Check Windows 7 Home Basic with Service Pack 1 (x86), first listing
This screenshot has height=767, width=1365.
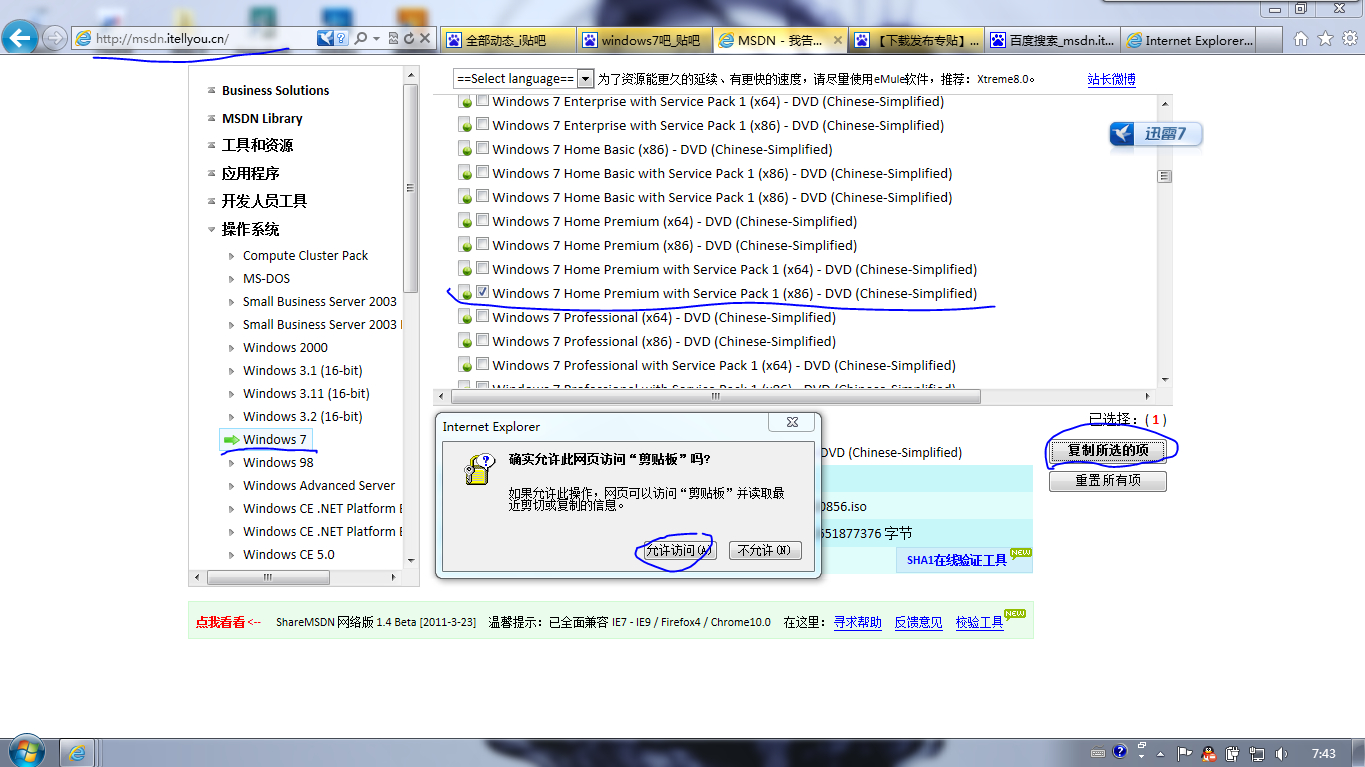pos(483,173)
